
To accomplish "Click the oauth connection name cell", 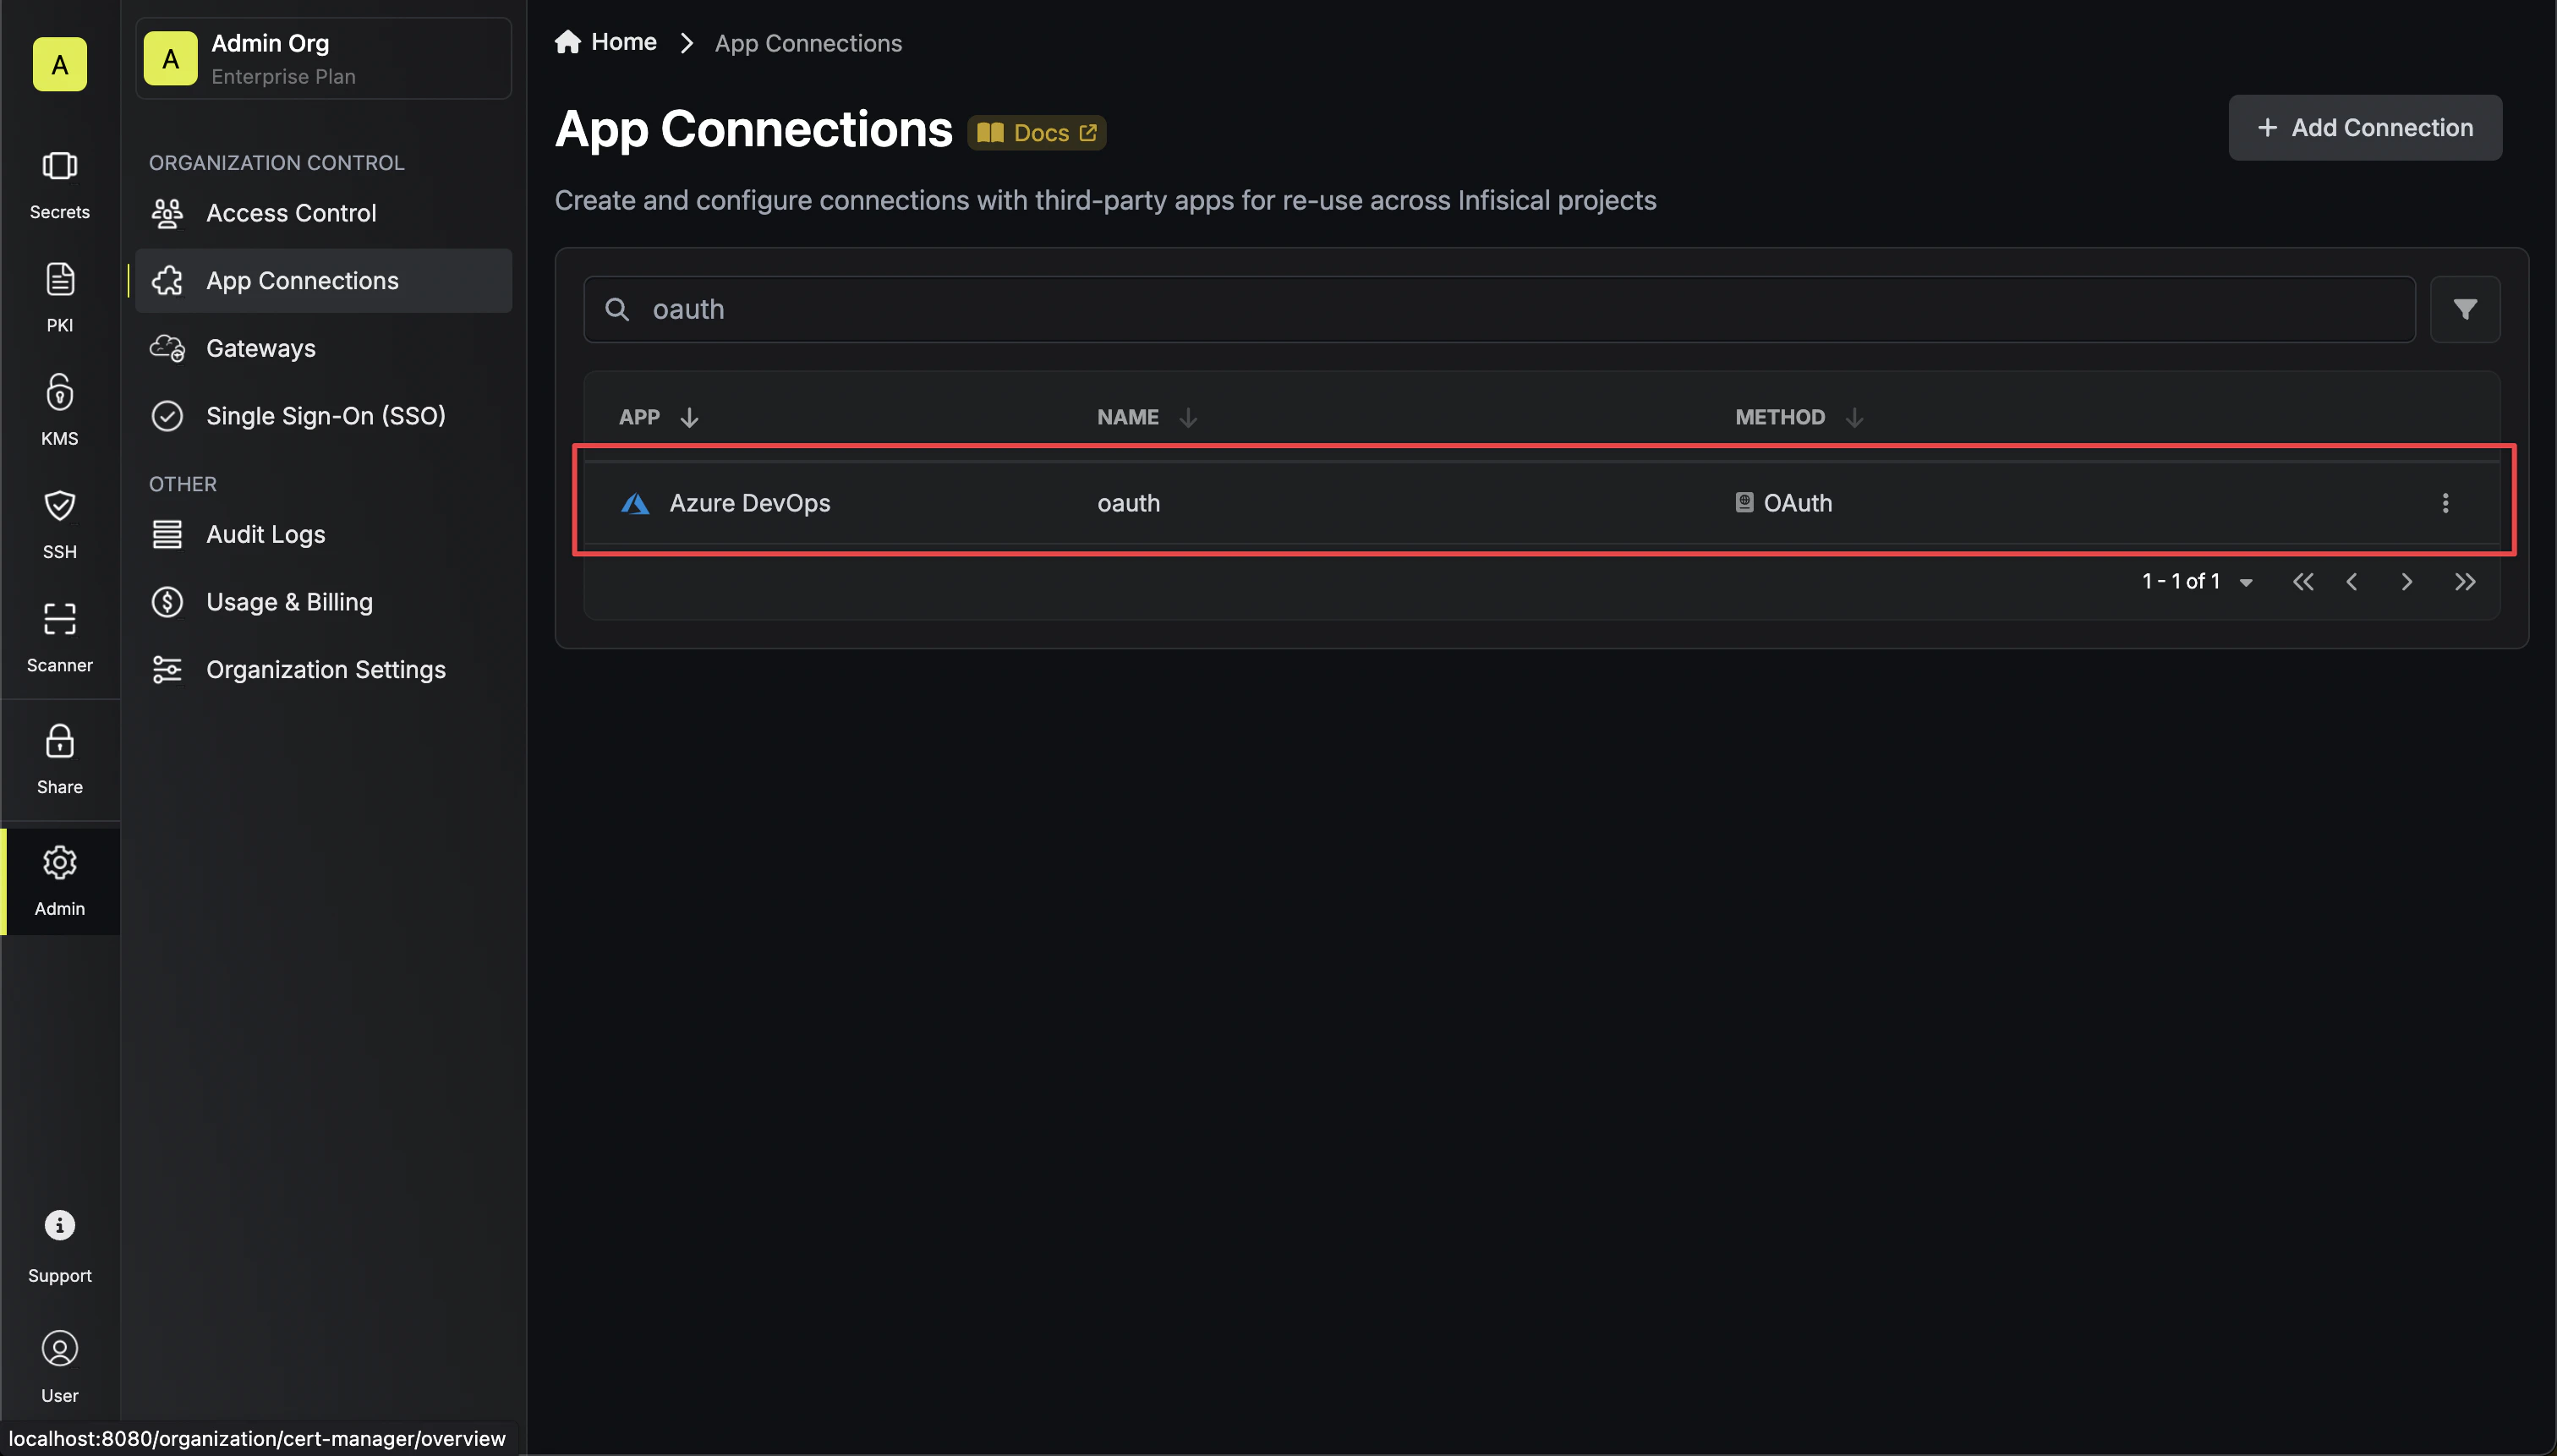I will click(1128, 503).
